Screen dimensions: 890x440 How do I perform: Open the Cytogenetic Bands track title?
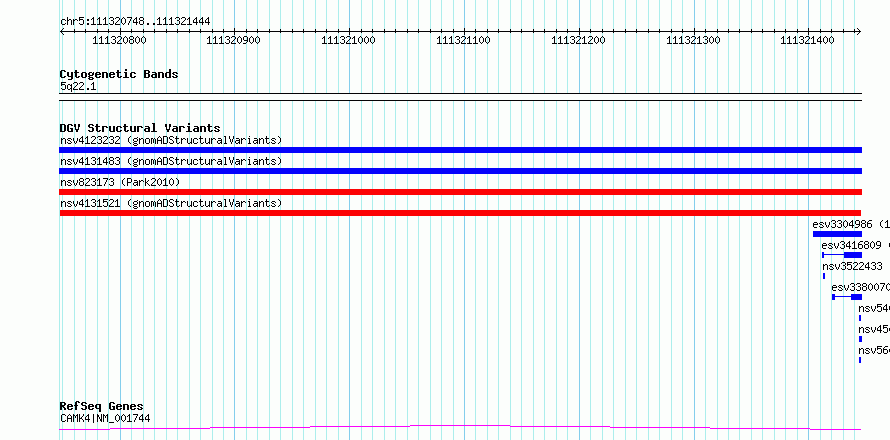[119, 74]
